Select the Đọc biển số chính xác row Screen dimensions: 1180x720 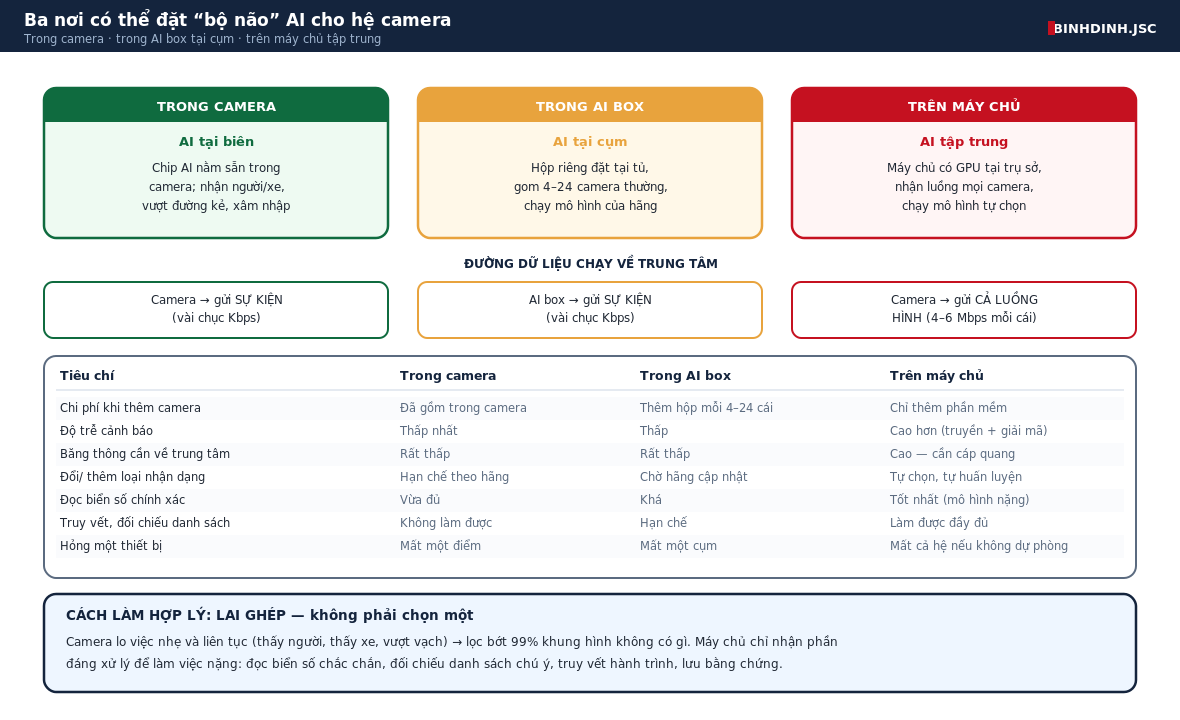point(590,500)
